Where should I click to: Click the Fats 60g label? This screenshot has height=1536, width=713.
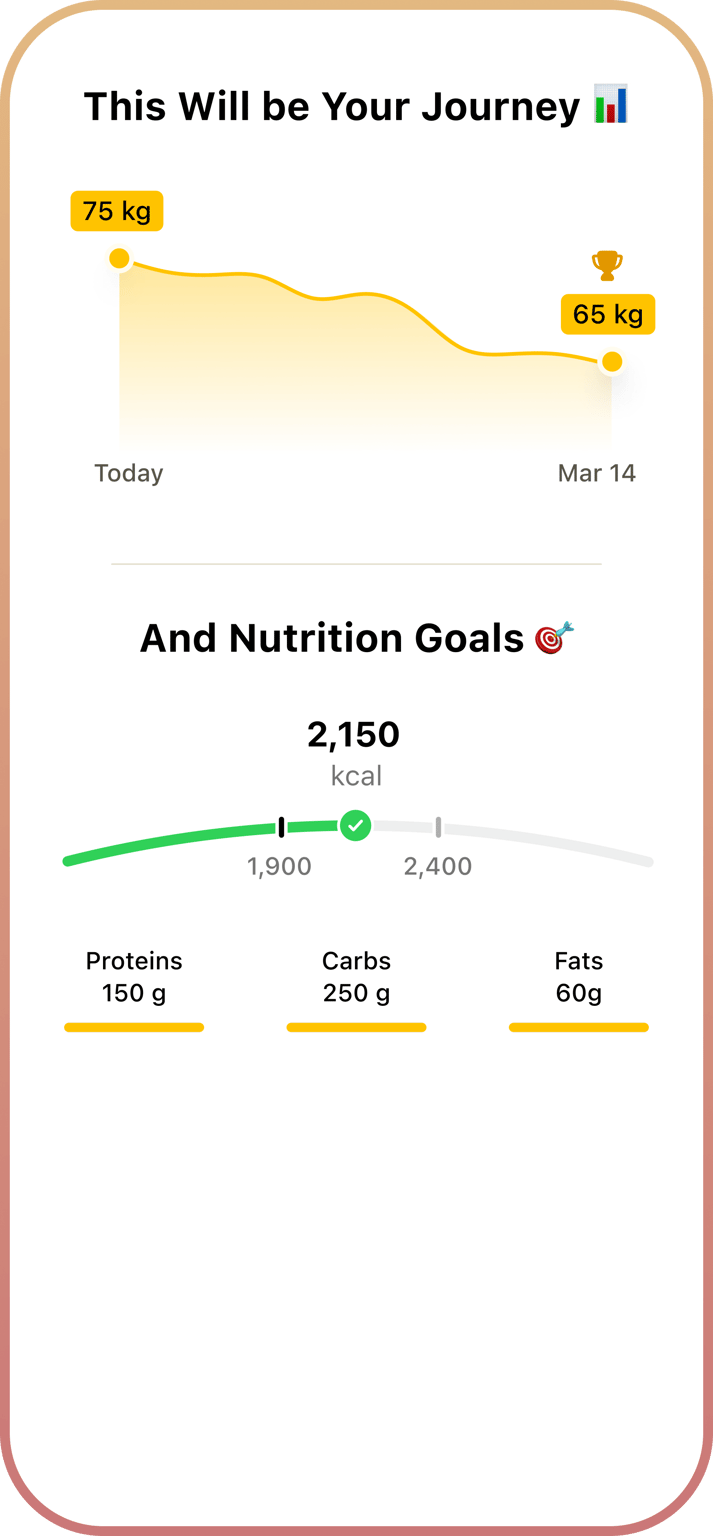pos(579,977)
